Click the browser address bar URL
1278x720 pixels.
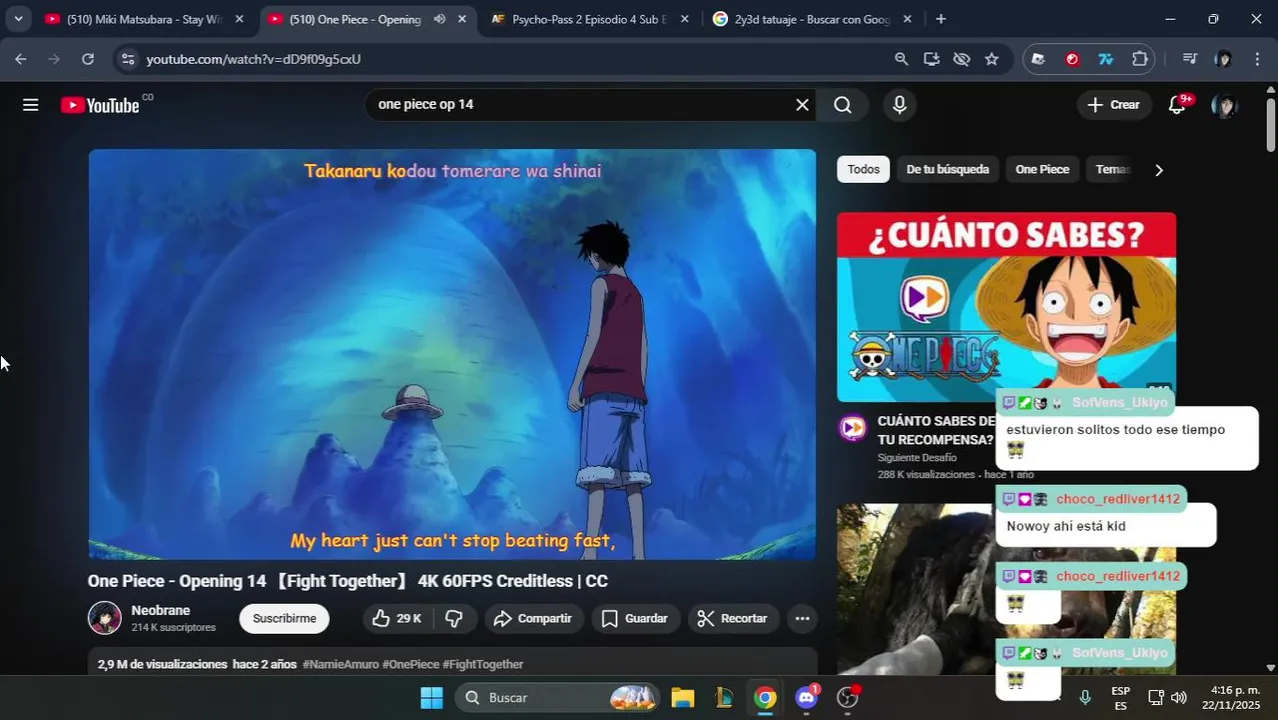[x=254, y=59]
